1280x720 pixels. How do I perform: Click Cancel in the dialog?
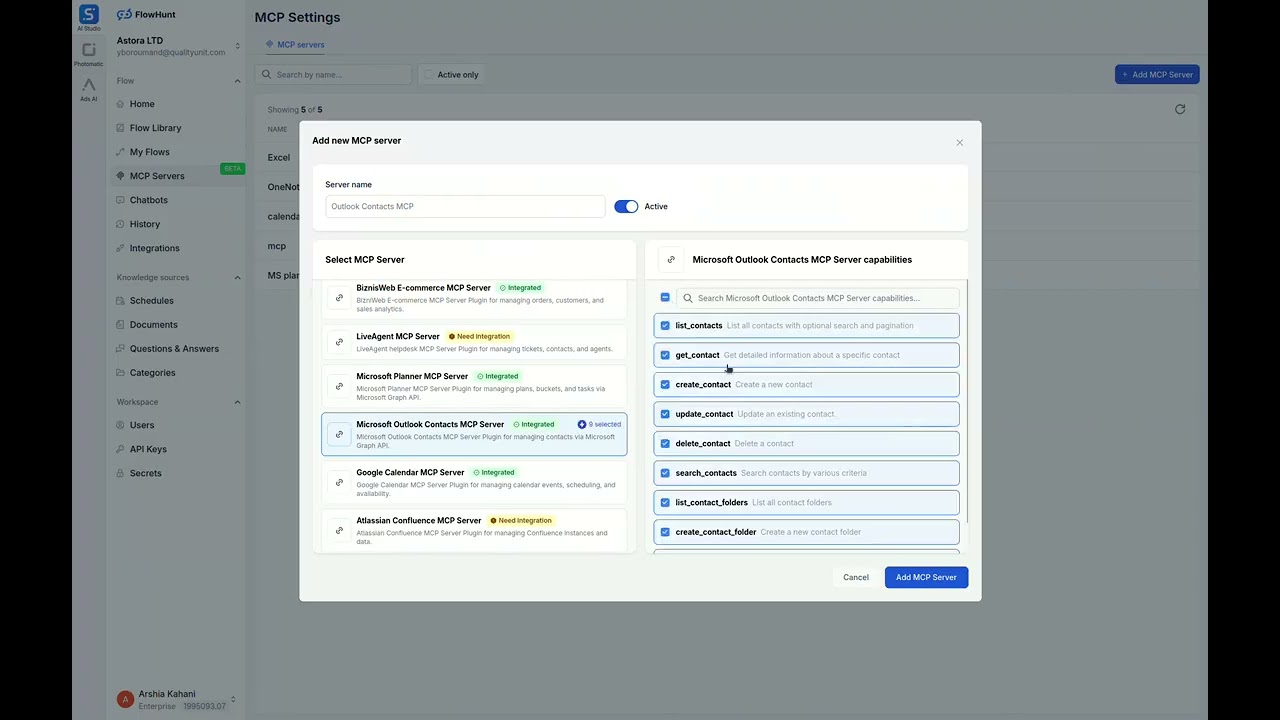856,577
